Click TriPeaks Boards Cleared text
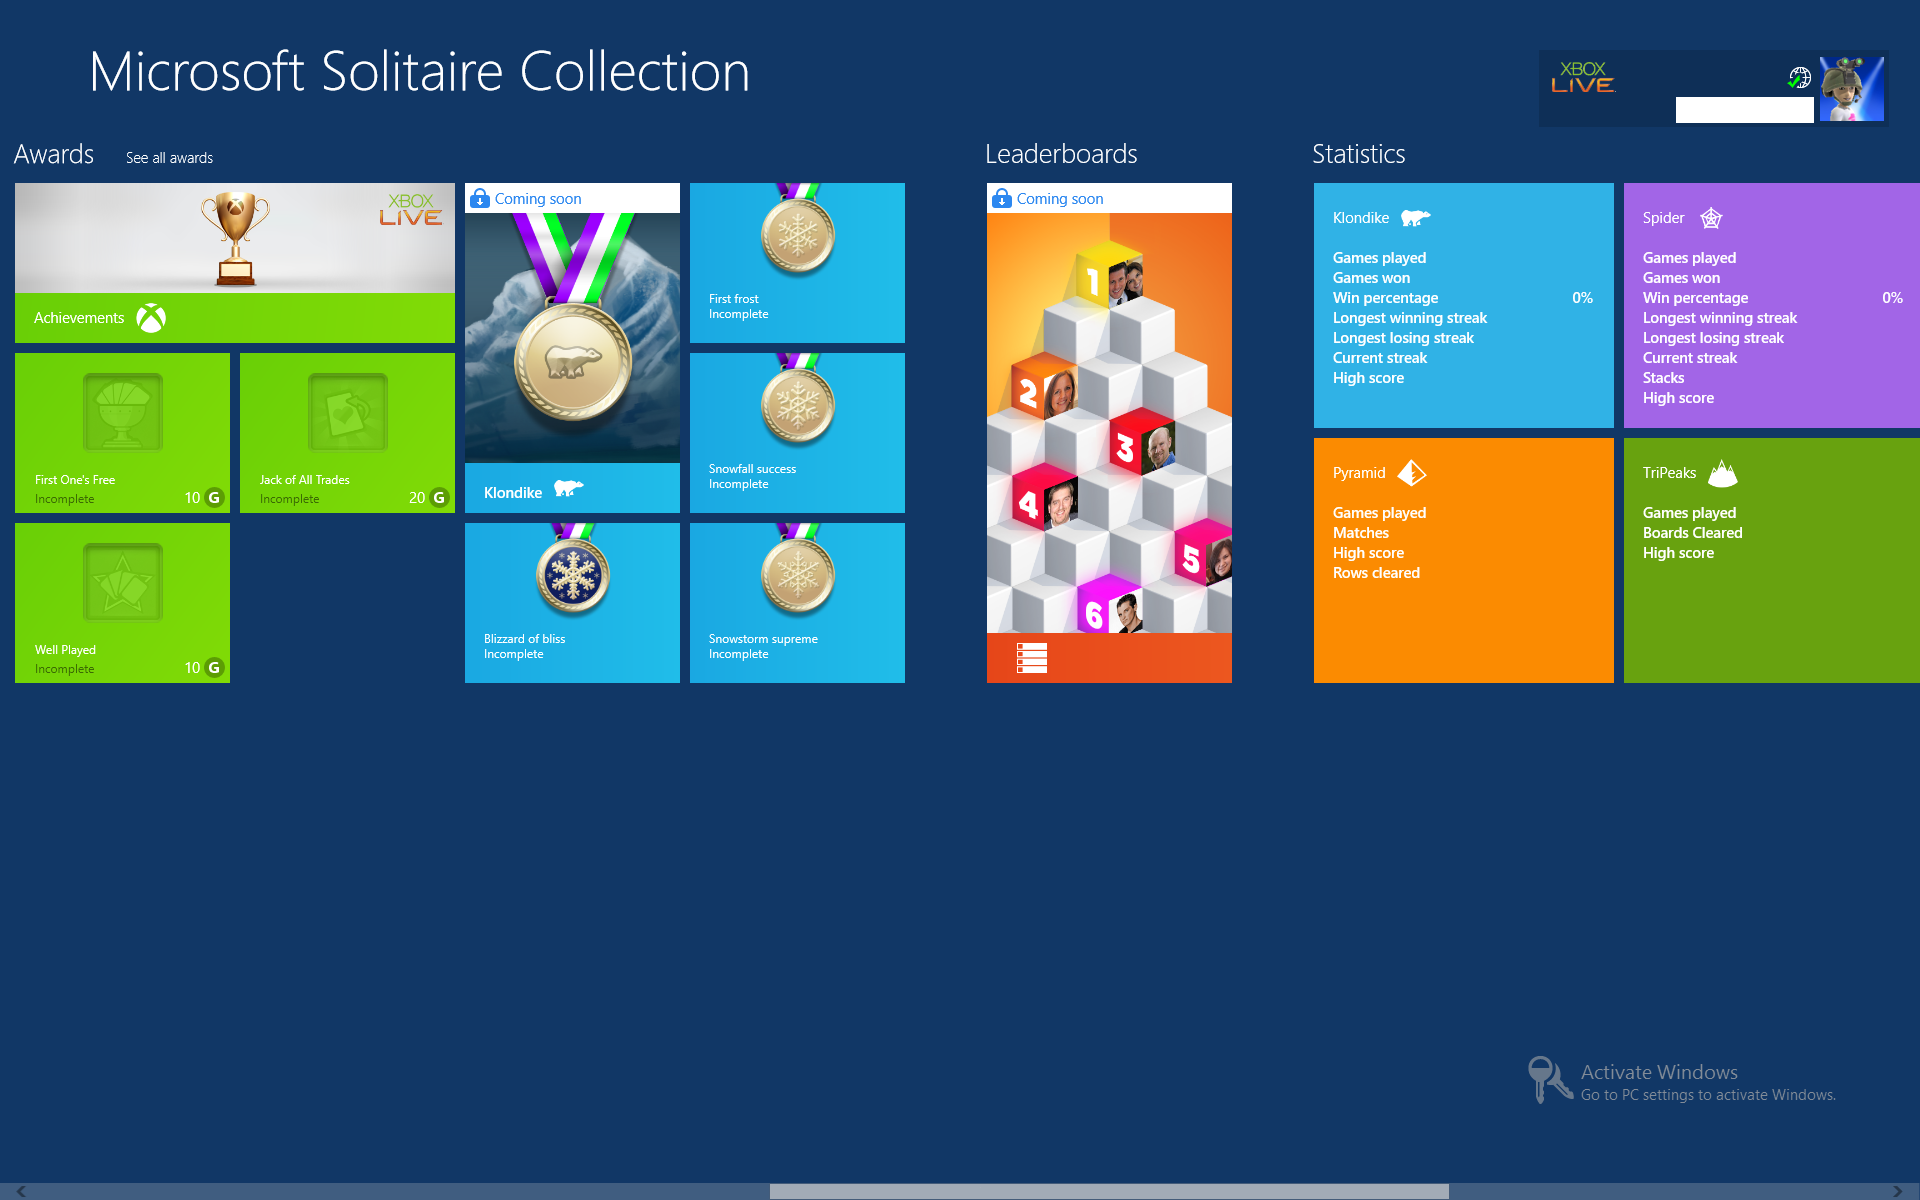Image resolution: width=1920 pixels, height=1200 pixels. point(1692,533)
